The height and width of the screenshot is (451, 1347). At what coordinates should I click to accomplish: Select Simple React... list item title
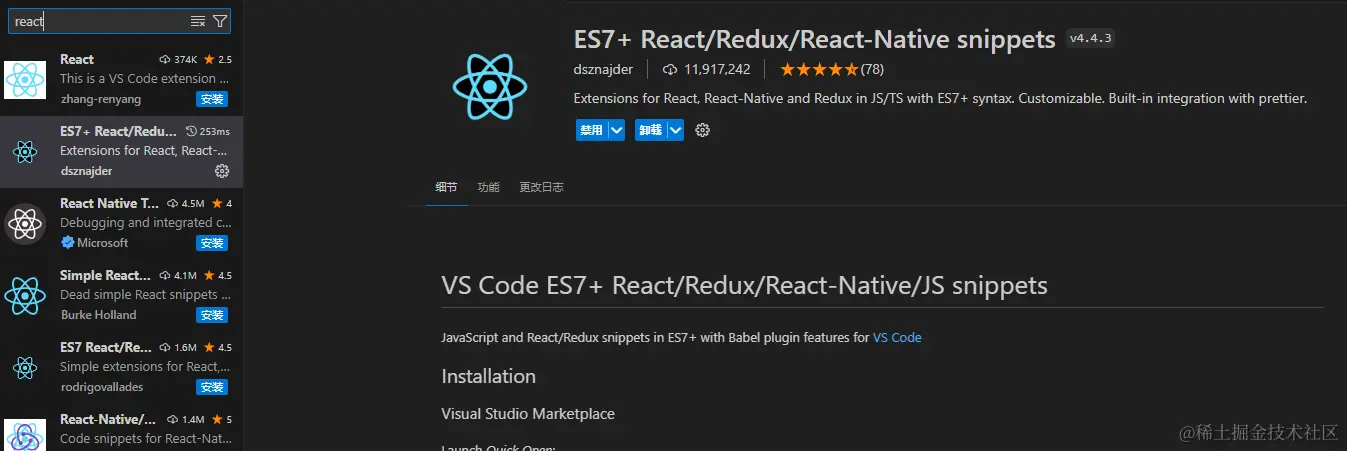pos(105,275)
